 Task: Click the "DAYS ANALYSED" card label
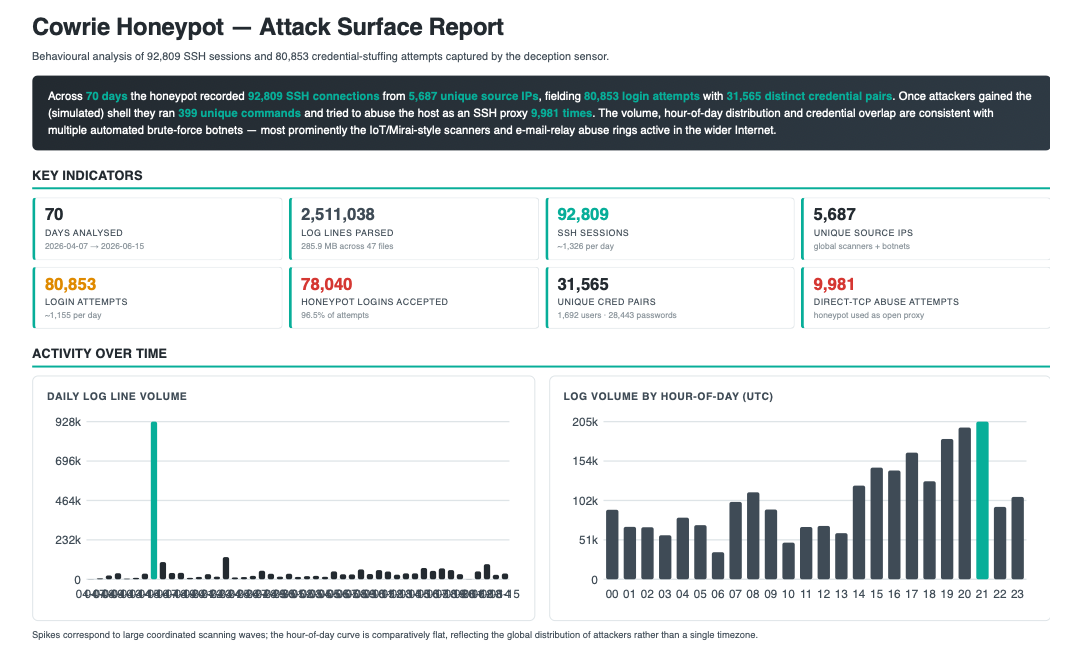coord(84,233)
